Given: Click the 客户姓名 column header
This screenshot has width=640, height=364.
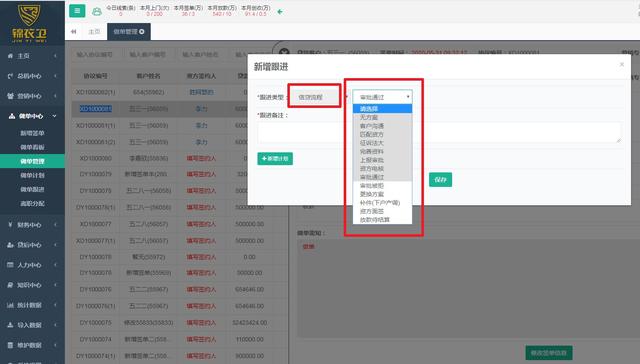Looking at the screenshot, I should (148, 76).
